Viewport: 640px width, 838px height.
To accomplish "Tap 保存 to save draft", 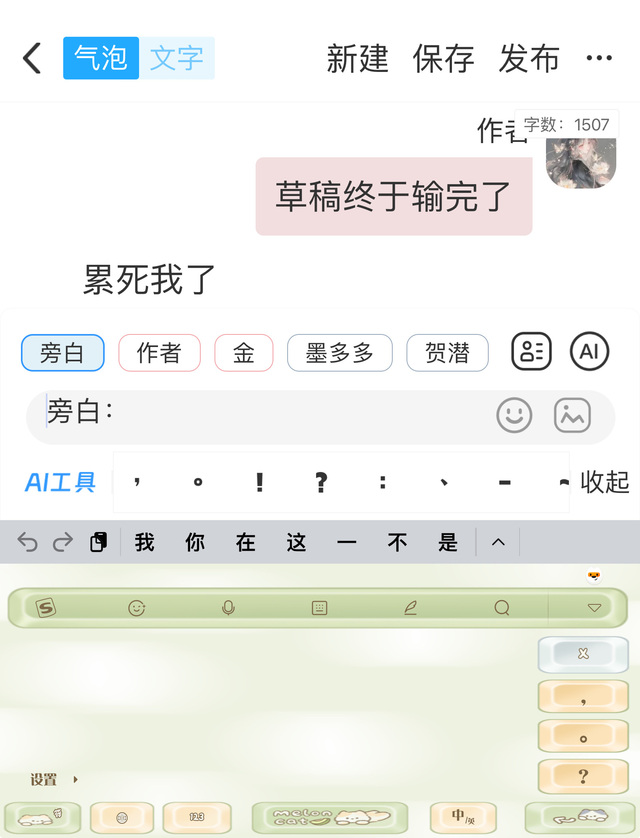I will 443,58.
